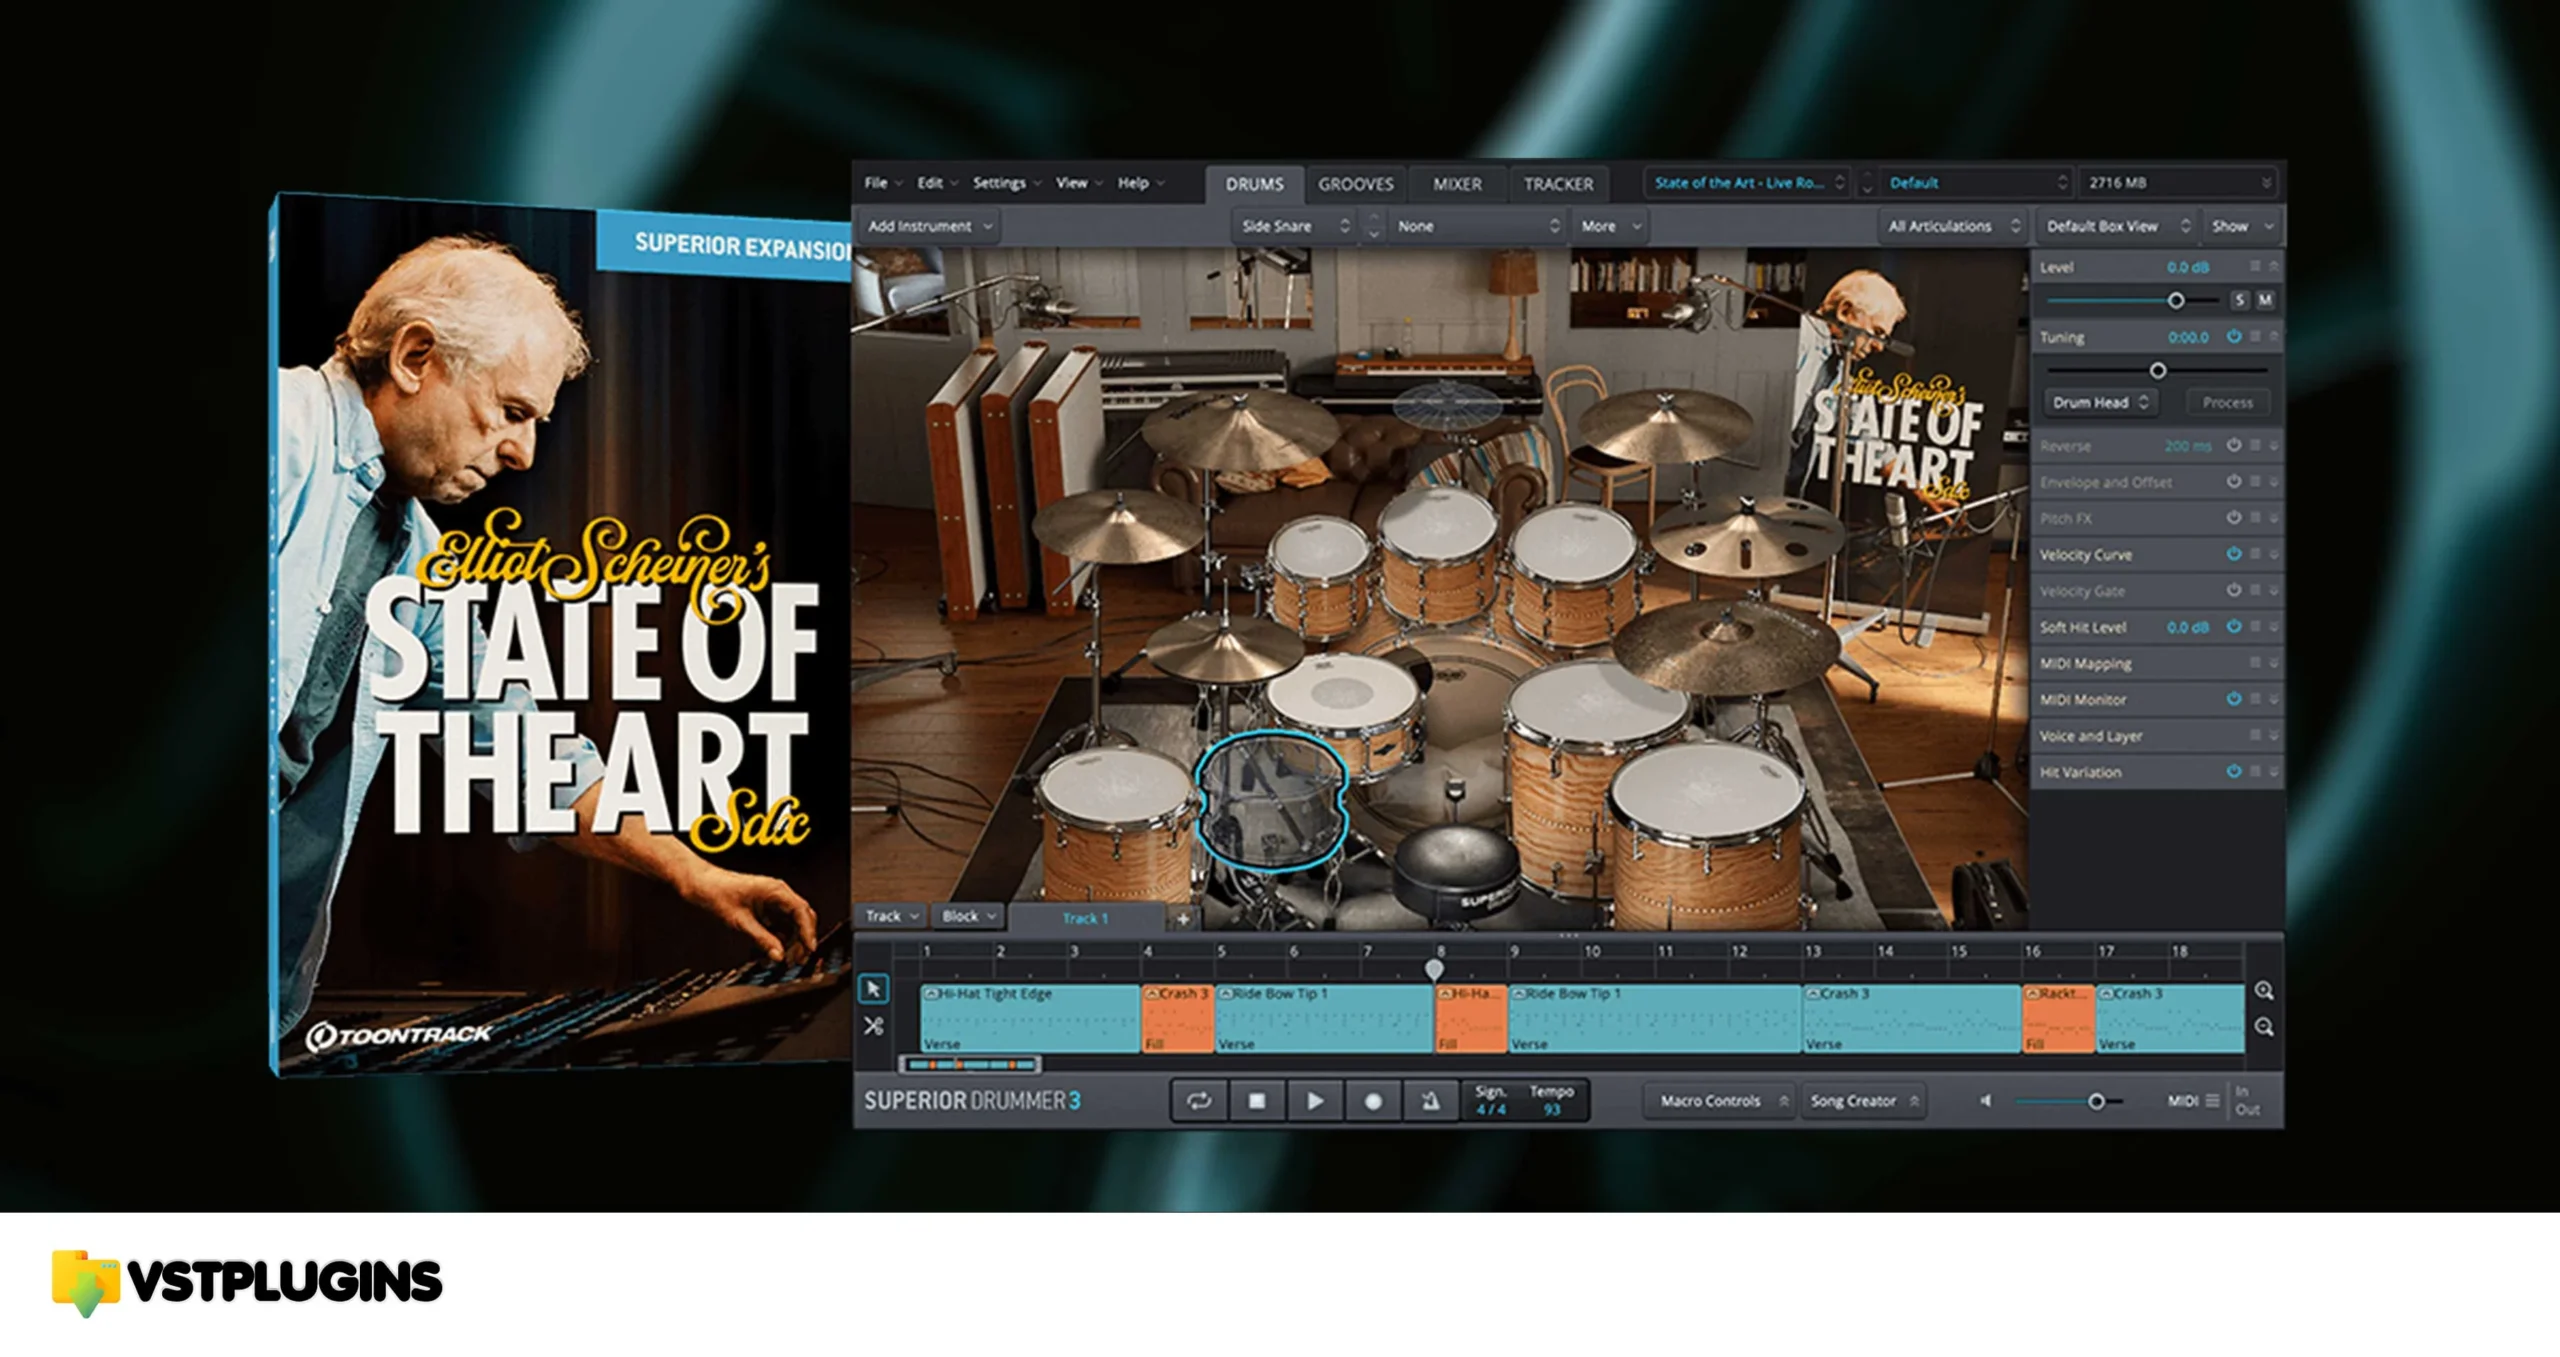Viewport: 2560px width, 1357px height.
Task: Toggle the Hit Variation power button
Action: point(2234,772)
